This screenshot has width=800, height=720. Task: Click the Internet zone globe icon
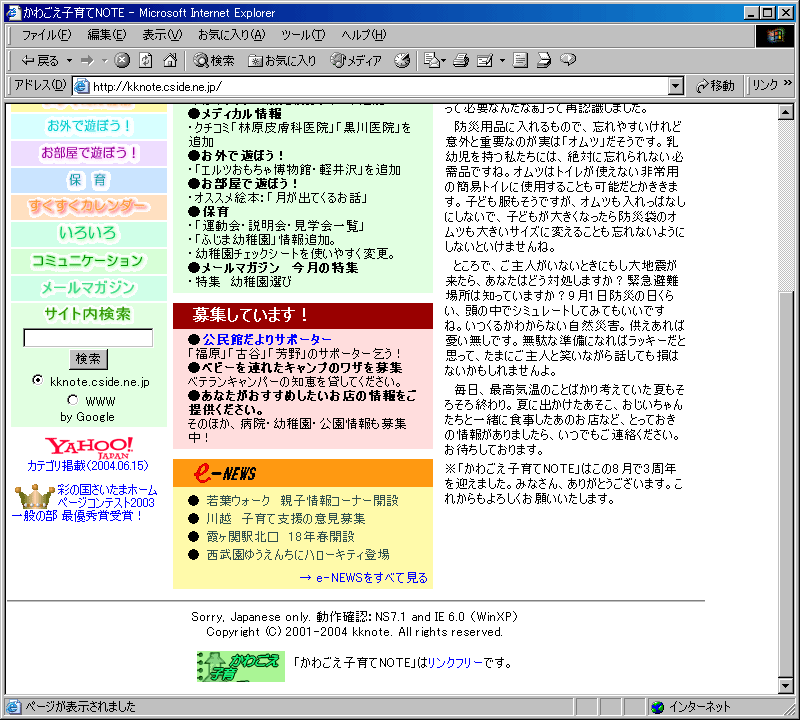tap(658, 707)
